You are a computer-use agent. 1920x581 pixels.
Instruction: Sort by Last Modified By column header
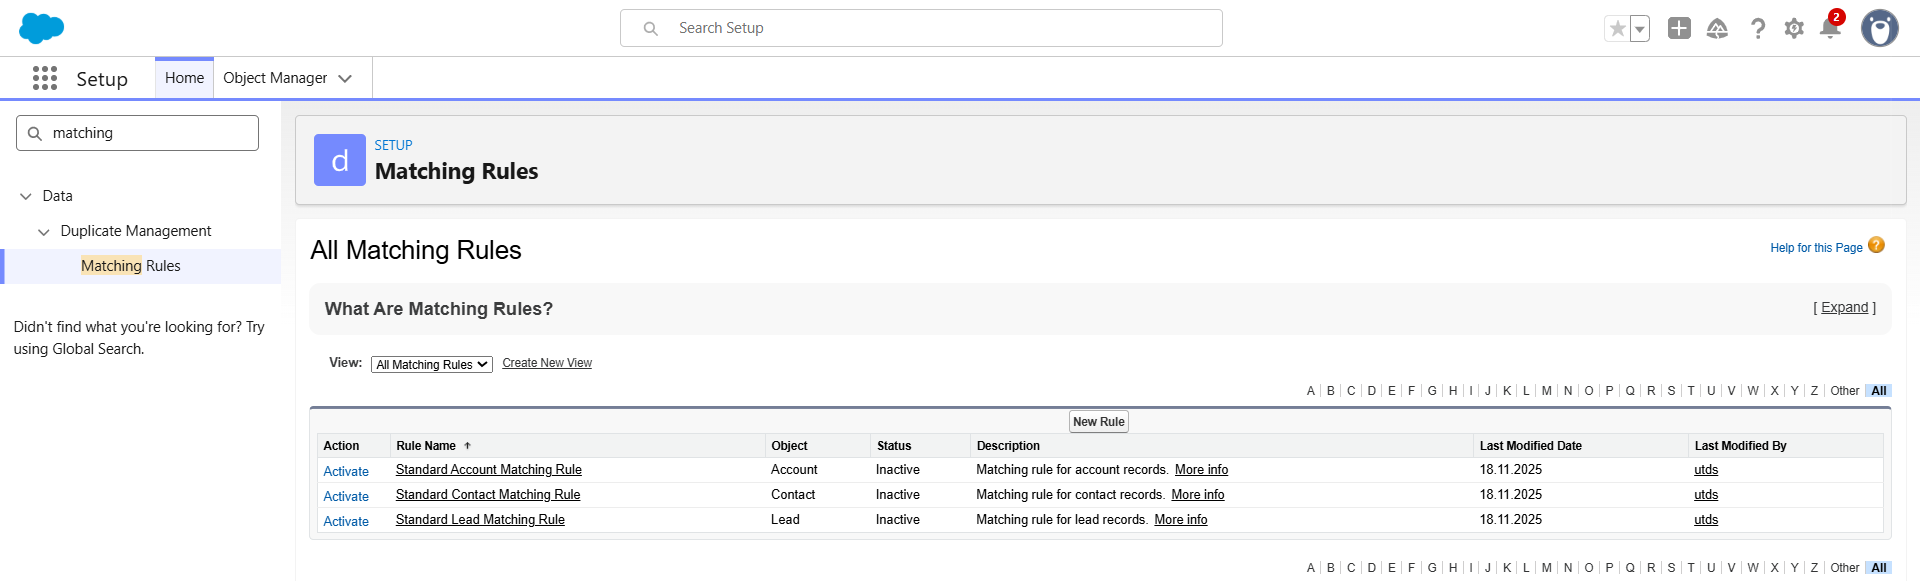[1740, 446]
